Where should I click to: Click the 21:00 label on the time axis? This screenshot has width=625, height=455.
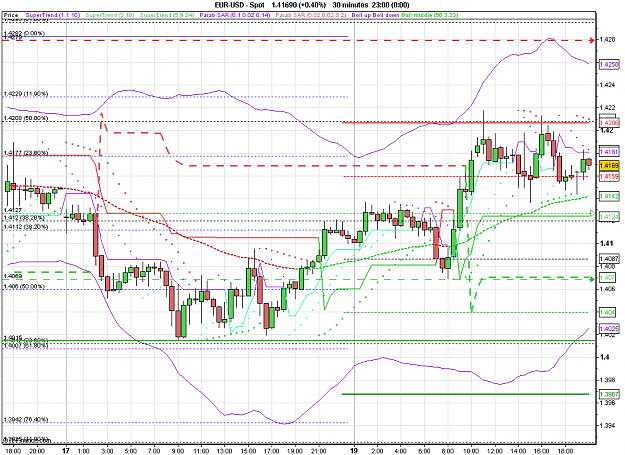click(x=318, y=451)
